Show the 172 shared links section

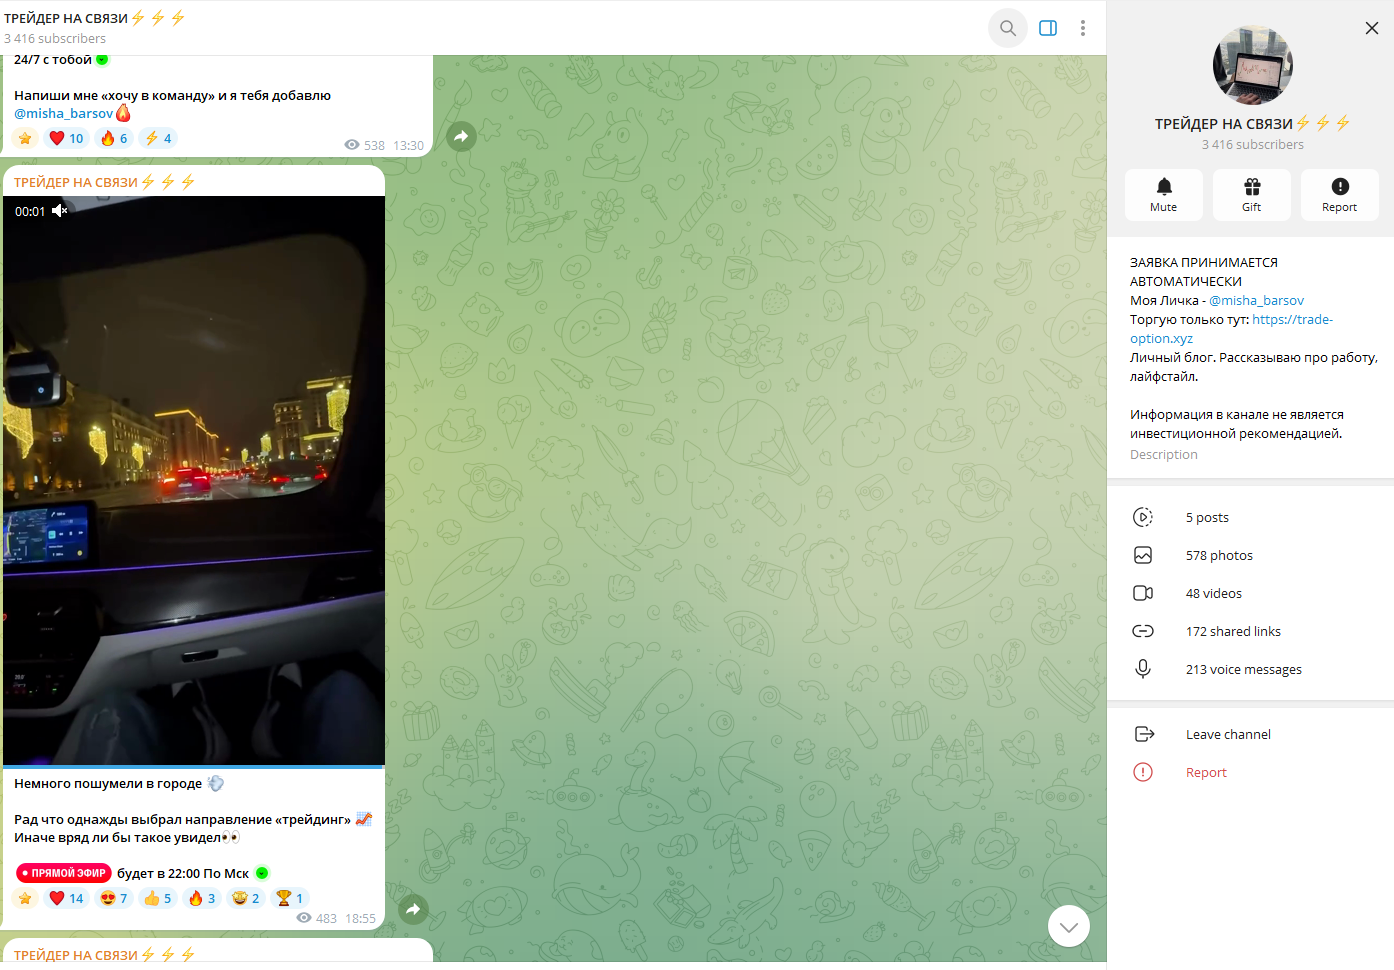click(1250, 631)
